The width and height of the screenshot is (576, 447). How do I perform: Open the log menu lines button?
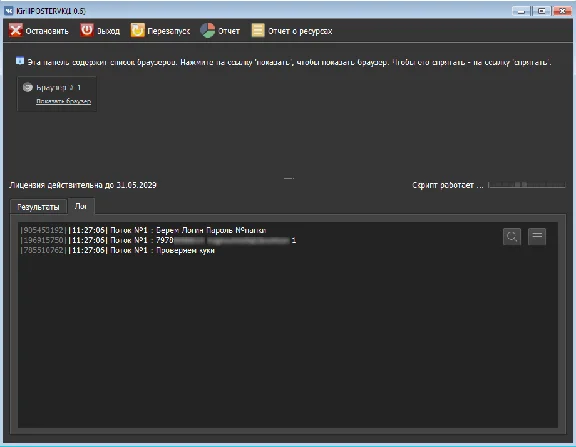coord(537,236)
